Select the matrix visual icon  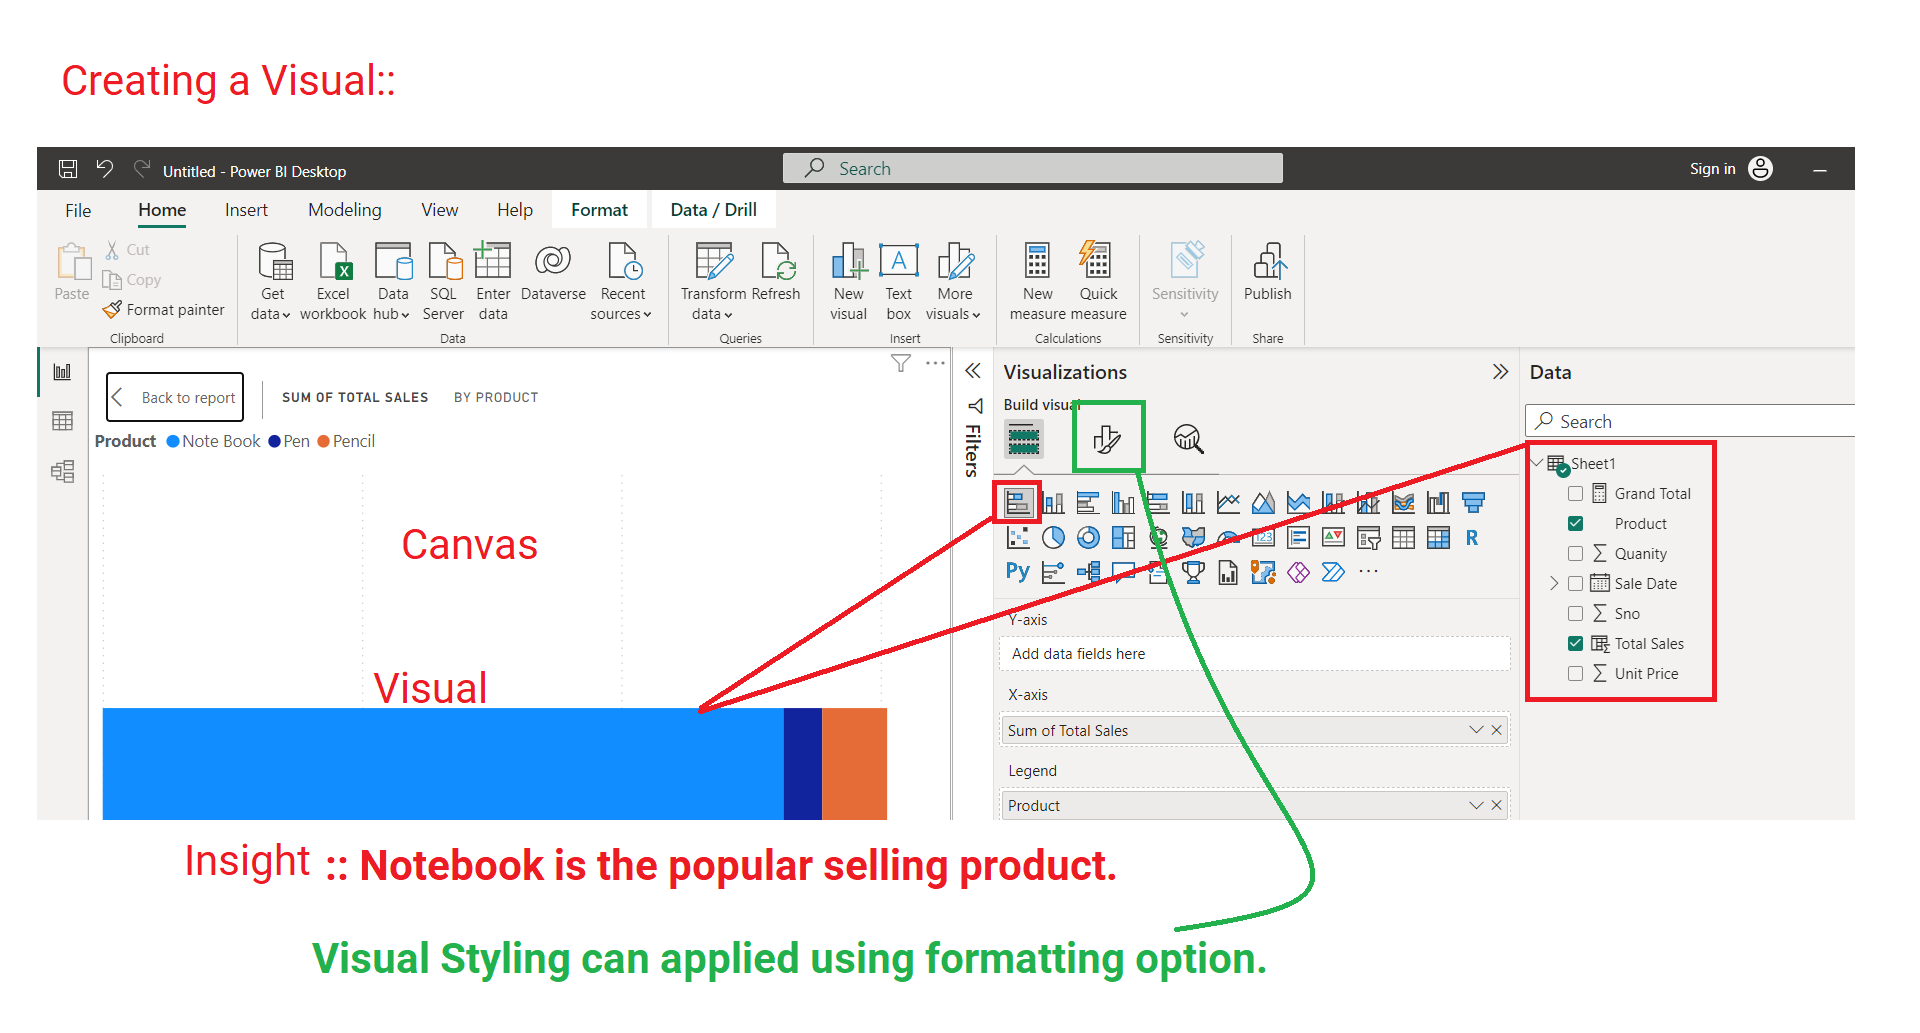point(1438,538)
